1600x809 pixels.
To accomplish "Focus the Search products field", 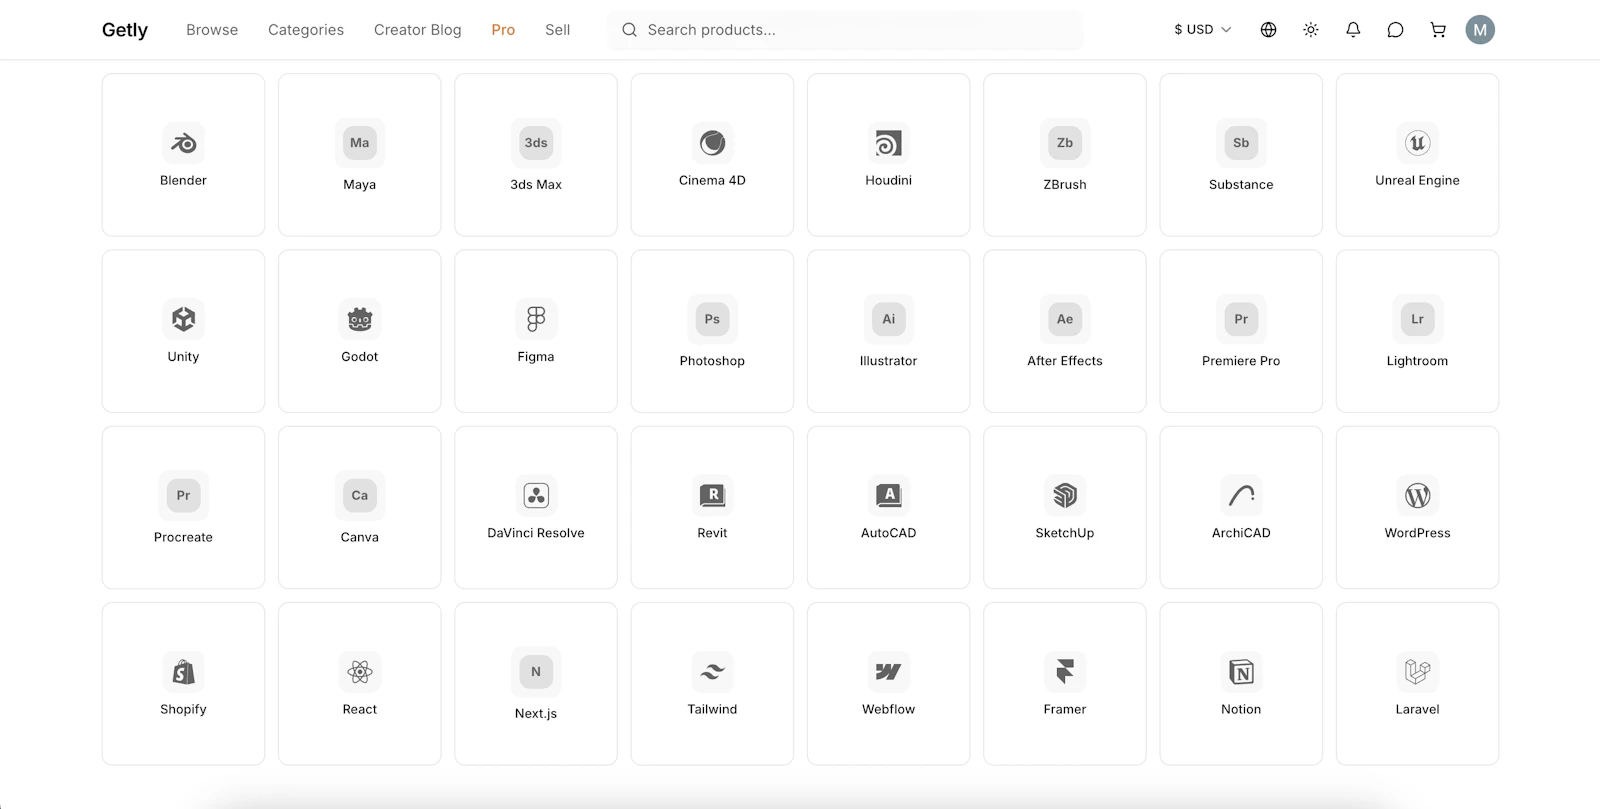I will coord(845,30).
